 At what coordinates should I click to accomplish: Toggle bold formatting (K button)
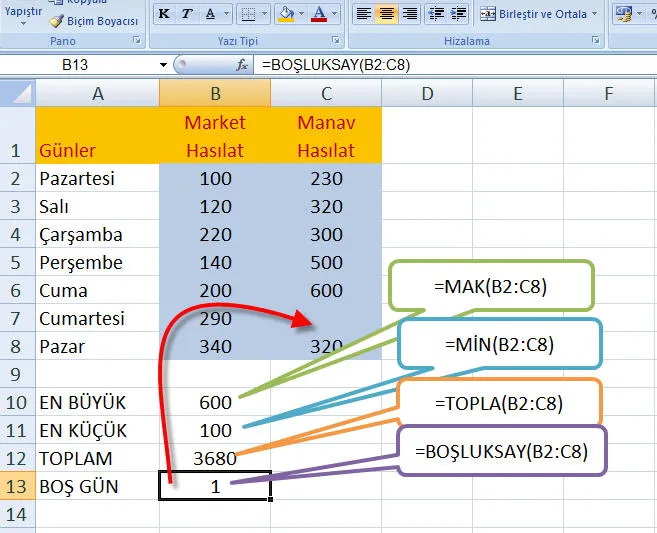click(x=162, y=14)
